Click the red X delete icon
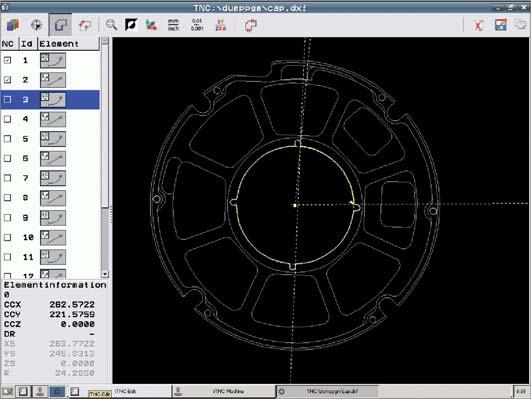Screen dimensions: 531x399 478,25
